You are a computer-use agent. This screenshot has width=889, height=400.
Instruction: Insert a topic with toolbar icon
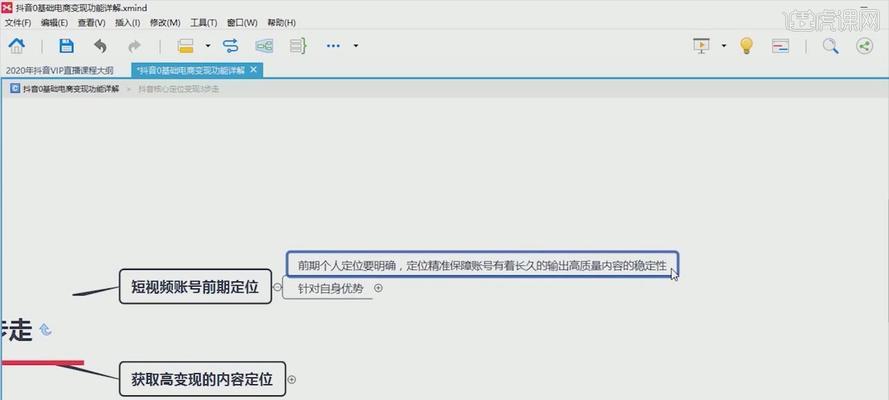(185, 46)
